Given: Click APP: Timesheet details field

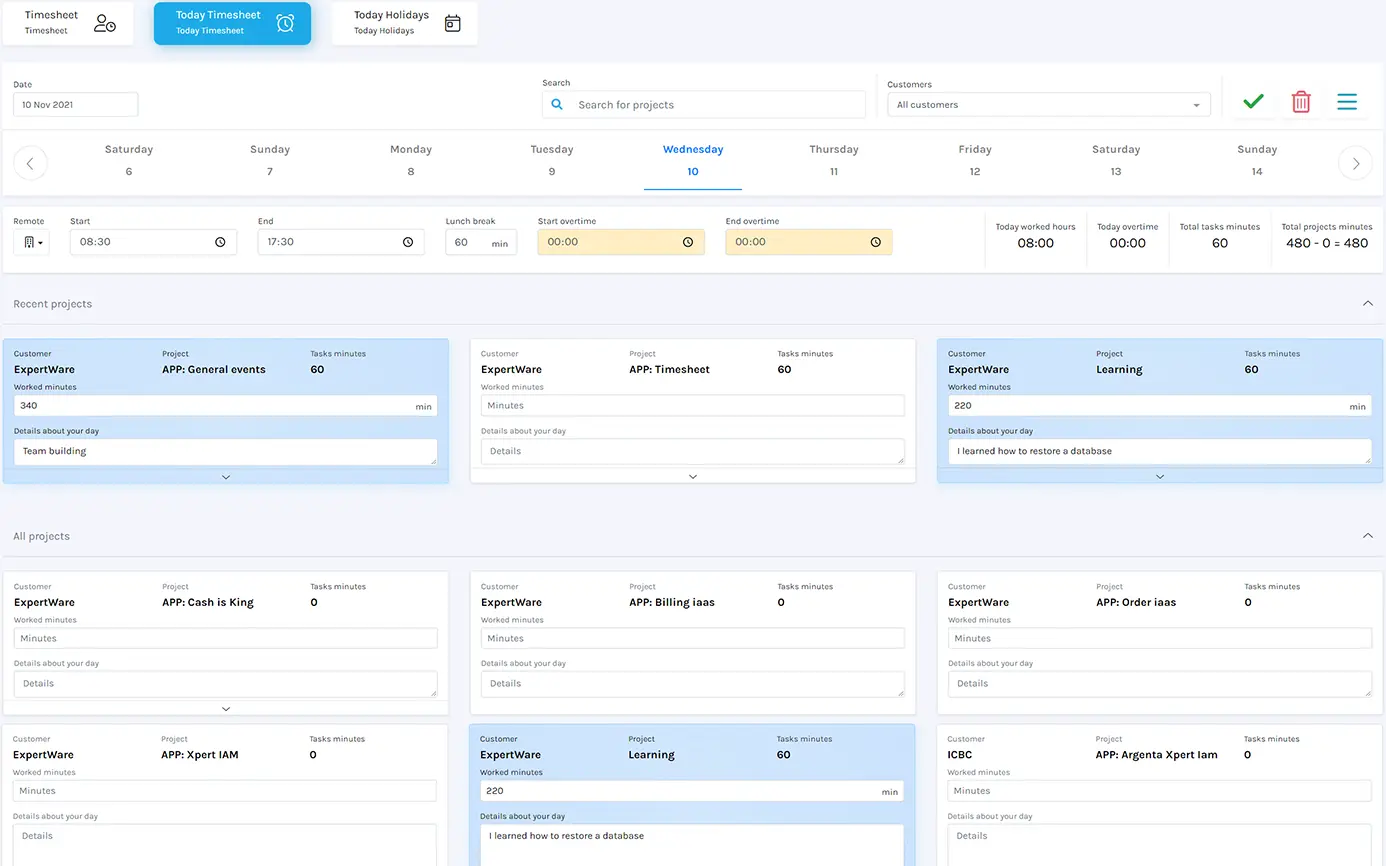Looking at the screenshot, I should [x=693, y=452].
